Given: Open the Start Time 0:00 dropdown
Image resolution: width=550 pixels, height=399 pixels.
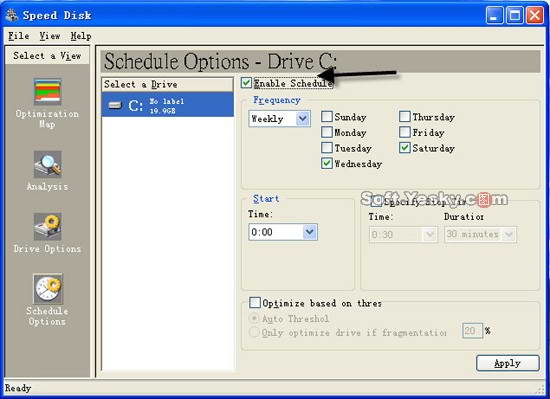Looking at the screenshot, I should [309, 232].
